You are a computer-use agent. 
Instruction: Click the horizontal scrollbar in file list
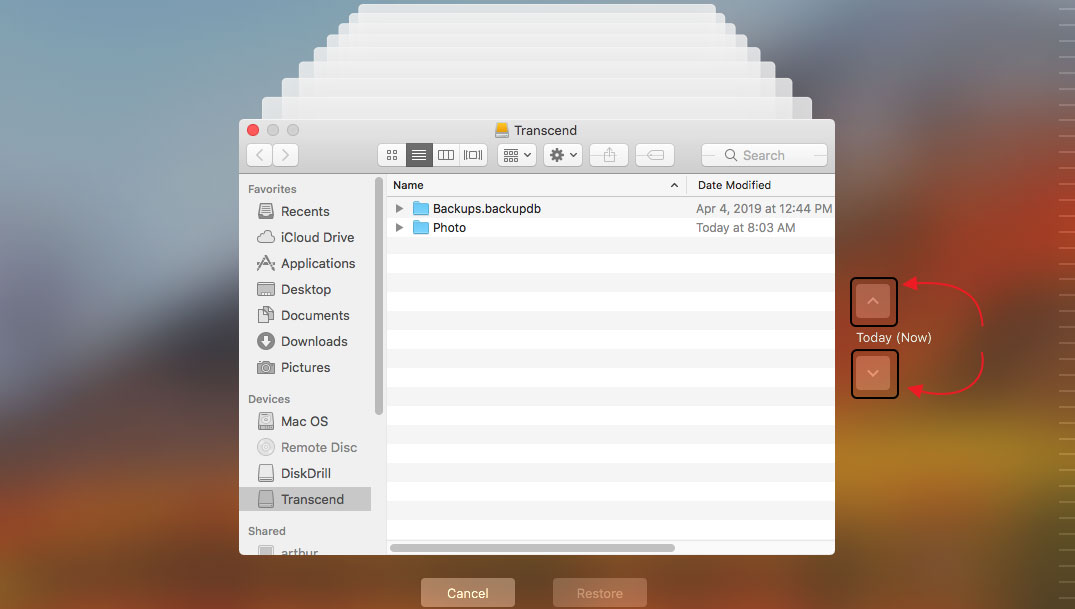pos(533,547)
